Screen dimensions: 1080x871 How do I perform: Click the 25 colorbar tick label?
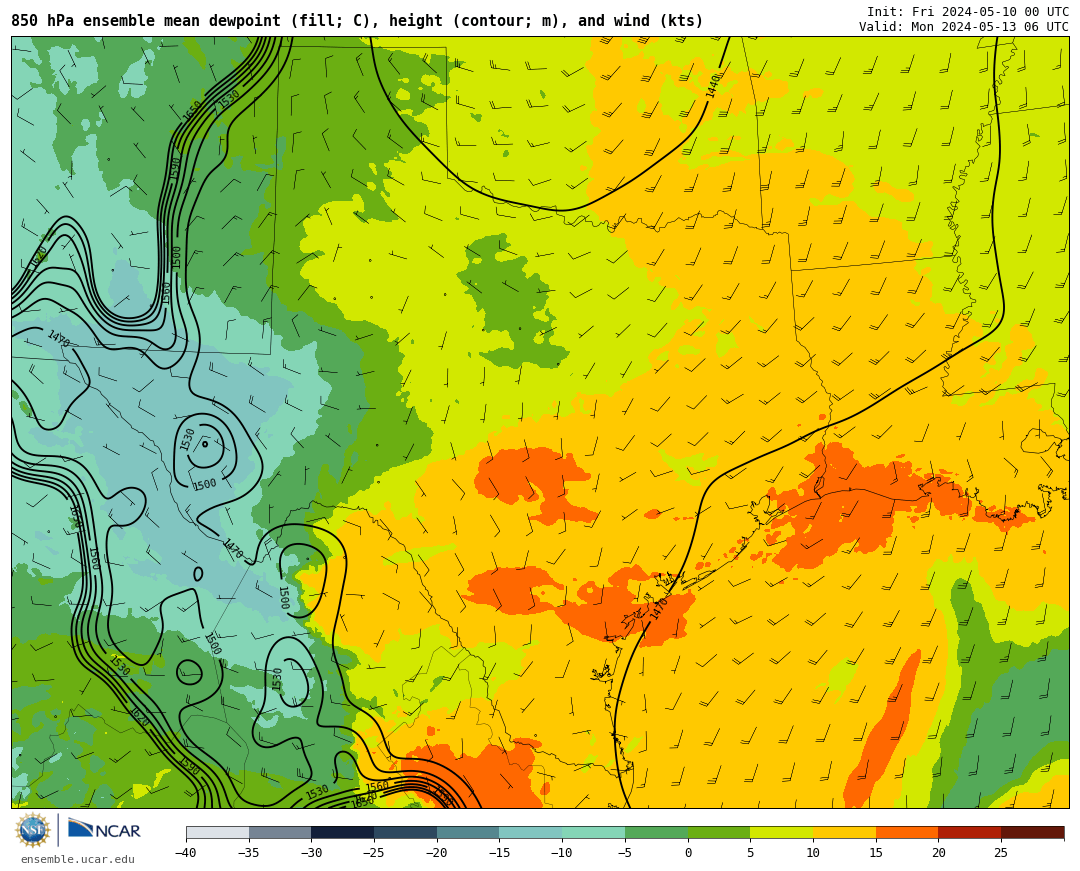coord(1001,852)
